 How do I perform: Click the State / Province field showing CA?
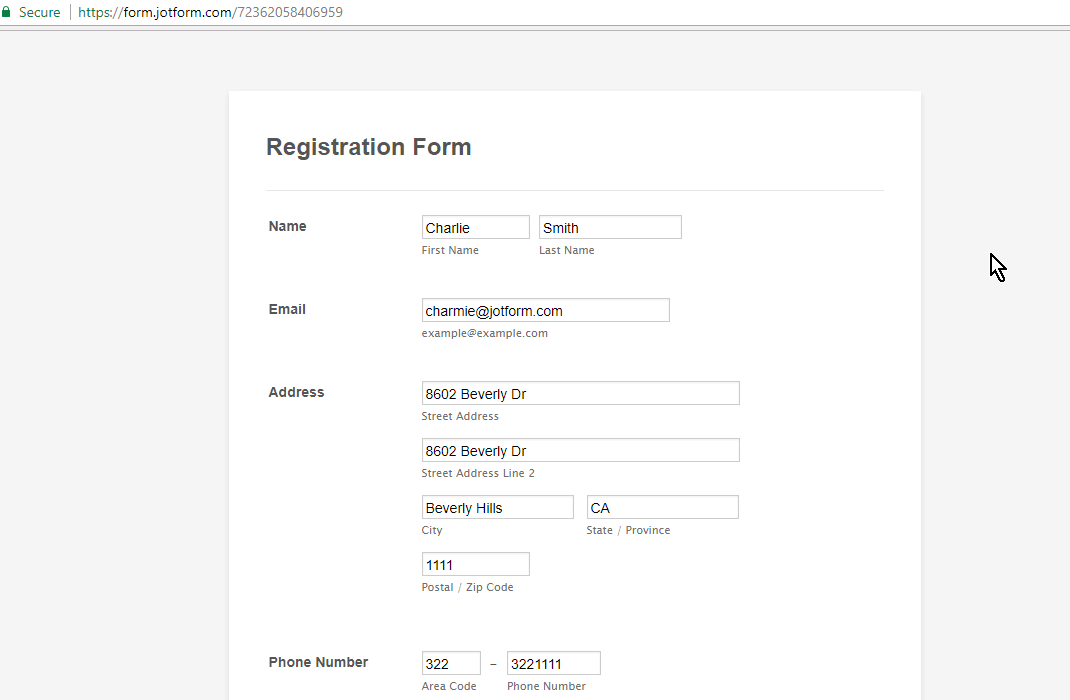point(662,507)
